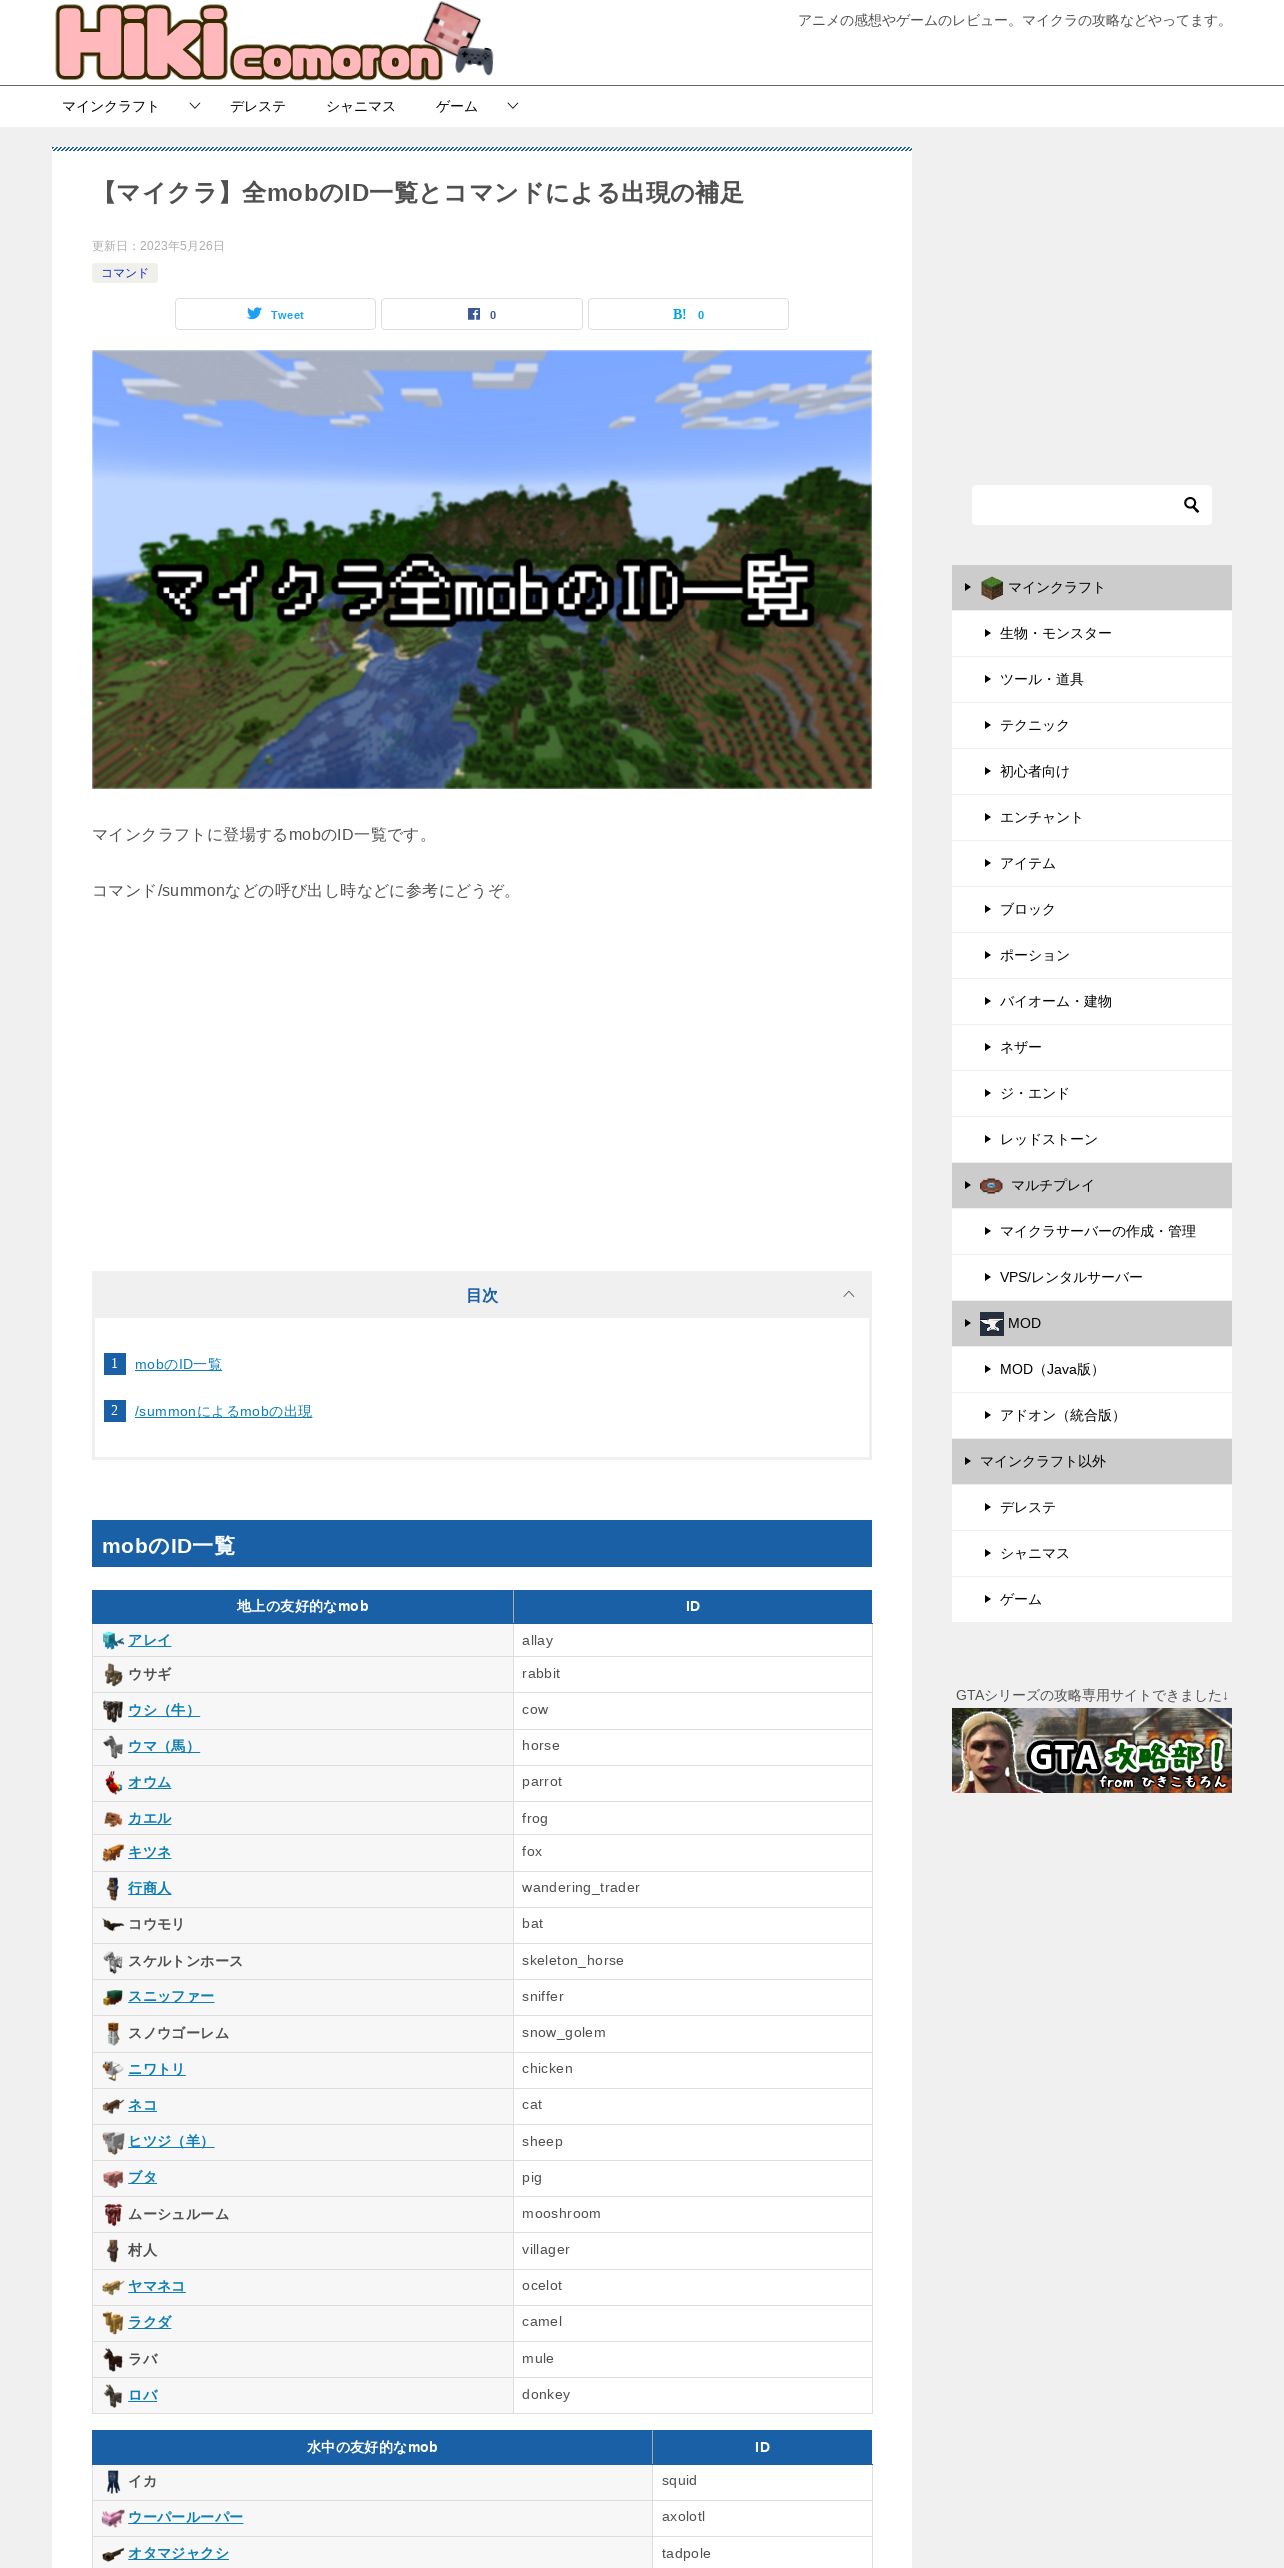Click the Twitter bird Tweet icon

pos(254,314)
